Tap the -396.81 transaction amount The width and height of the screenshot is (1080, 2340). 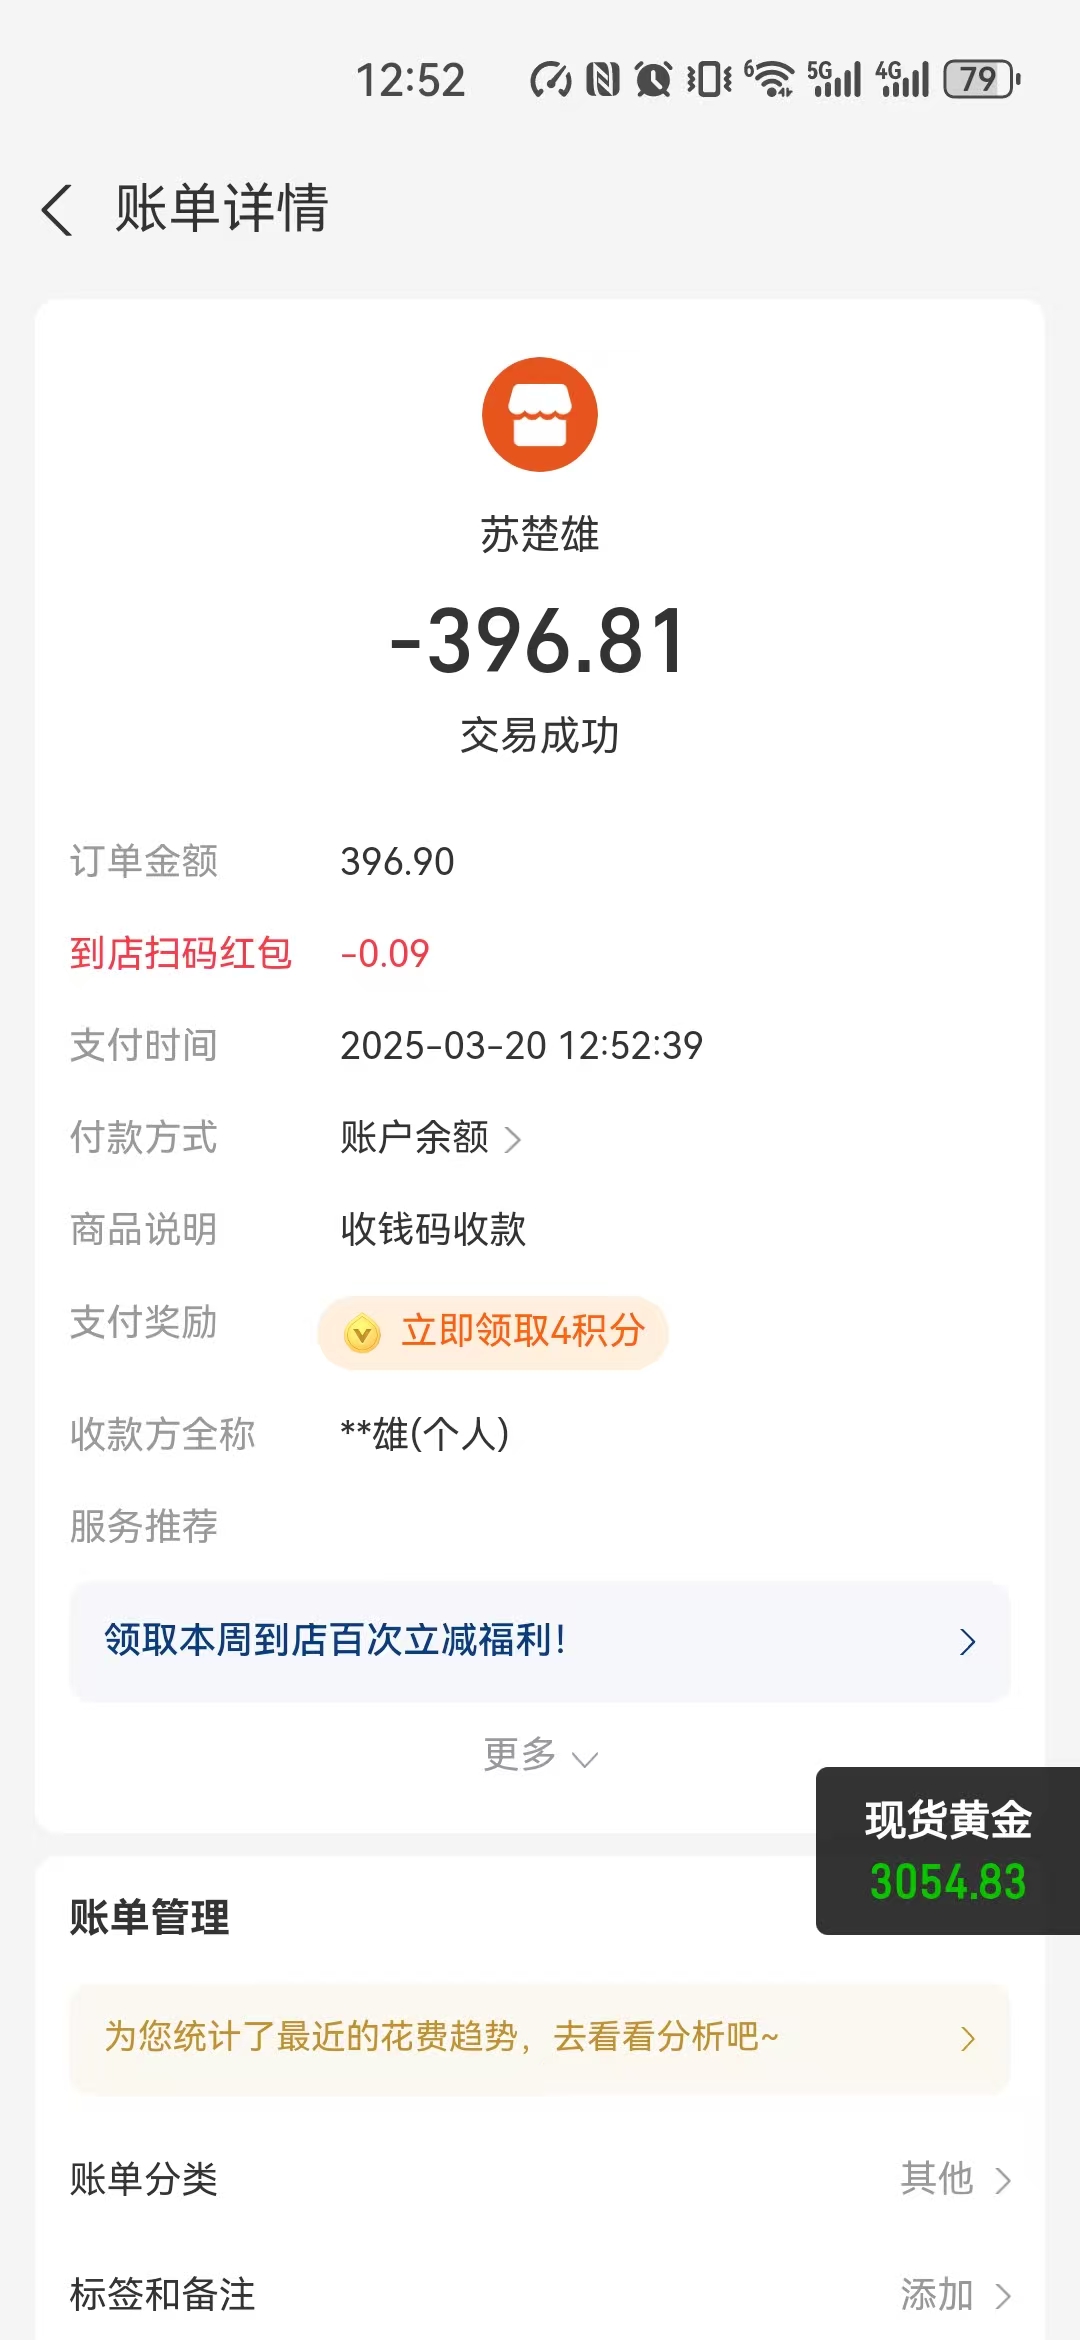(x=540, y=641)
